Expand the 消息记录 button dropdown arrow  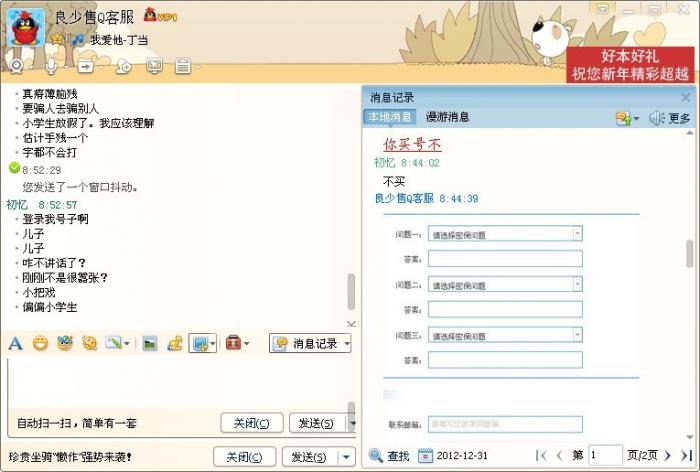coord(347,343)
